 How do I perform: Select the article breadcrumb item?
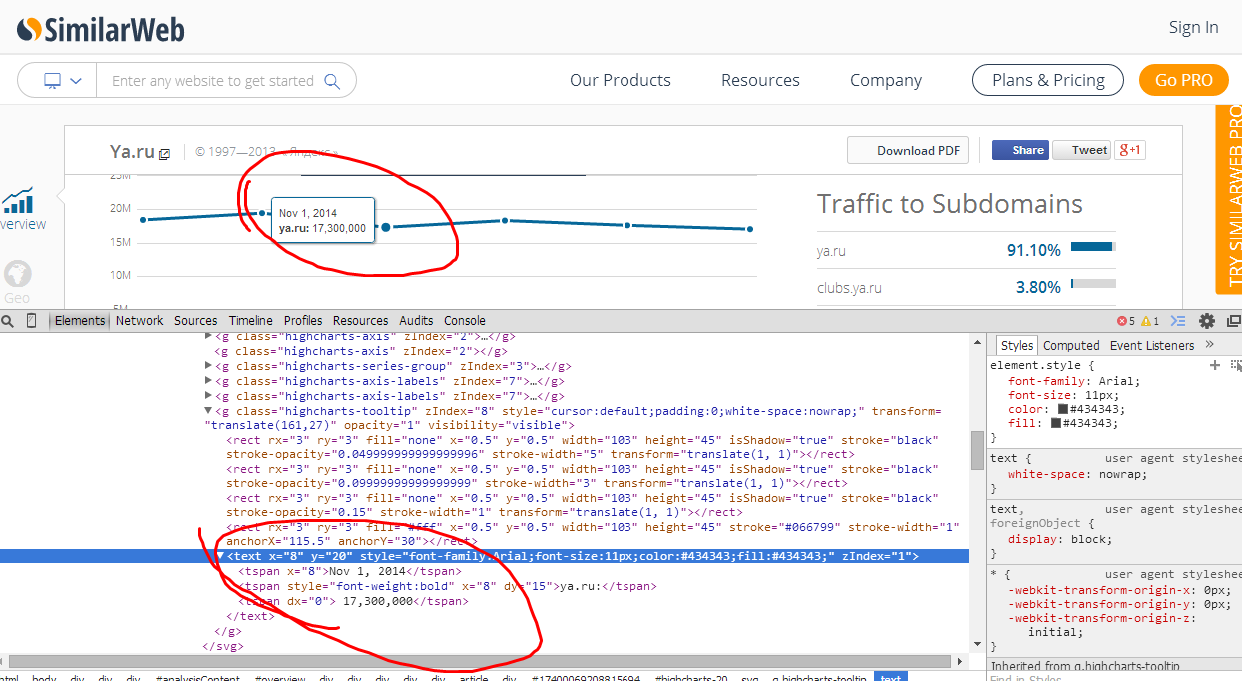(472, 678)
